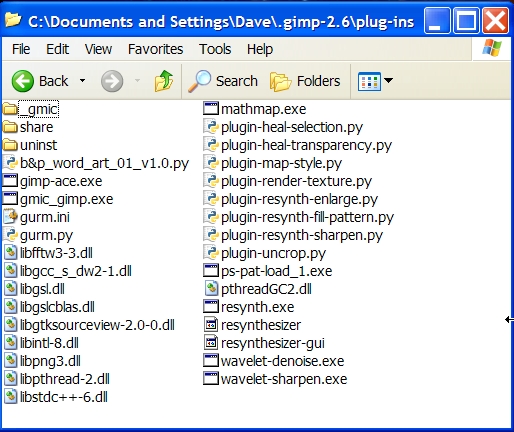Click the plugin-heal-selection.py Python icon
The width and height of the screenshot is (514, 432).
click(211, 127)
